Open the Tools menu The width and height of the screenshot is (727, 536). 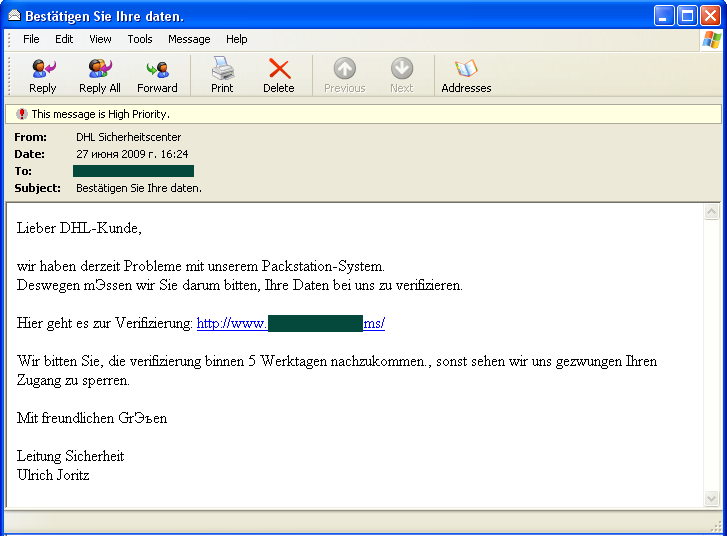(x=140, y=39)
